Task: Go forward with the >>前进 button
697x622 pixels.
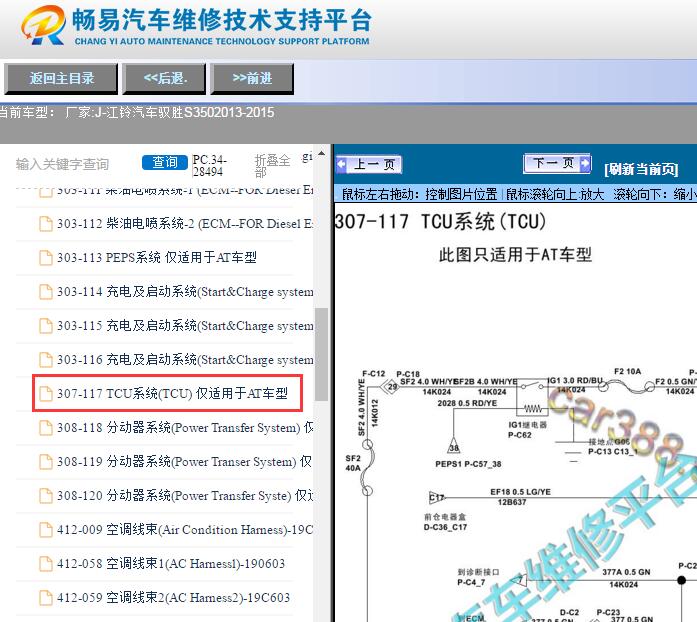Action: pos(252,79)
